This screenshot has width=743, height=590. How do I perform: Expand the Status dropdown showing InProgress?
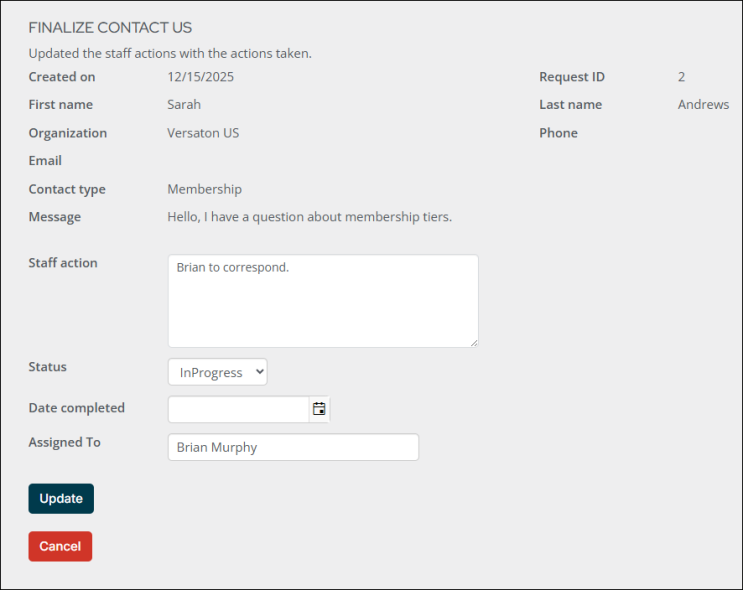tap(217, 372)
